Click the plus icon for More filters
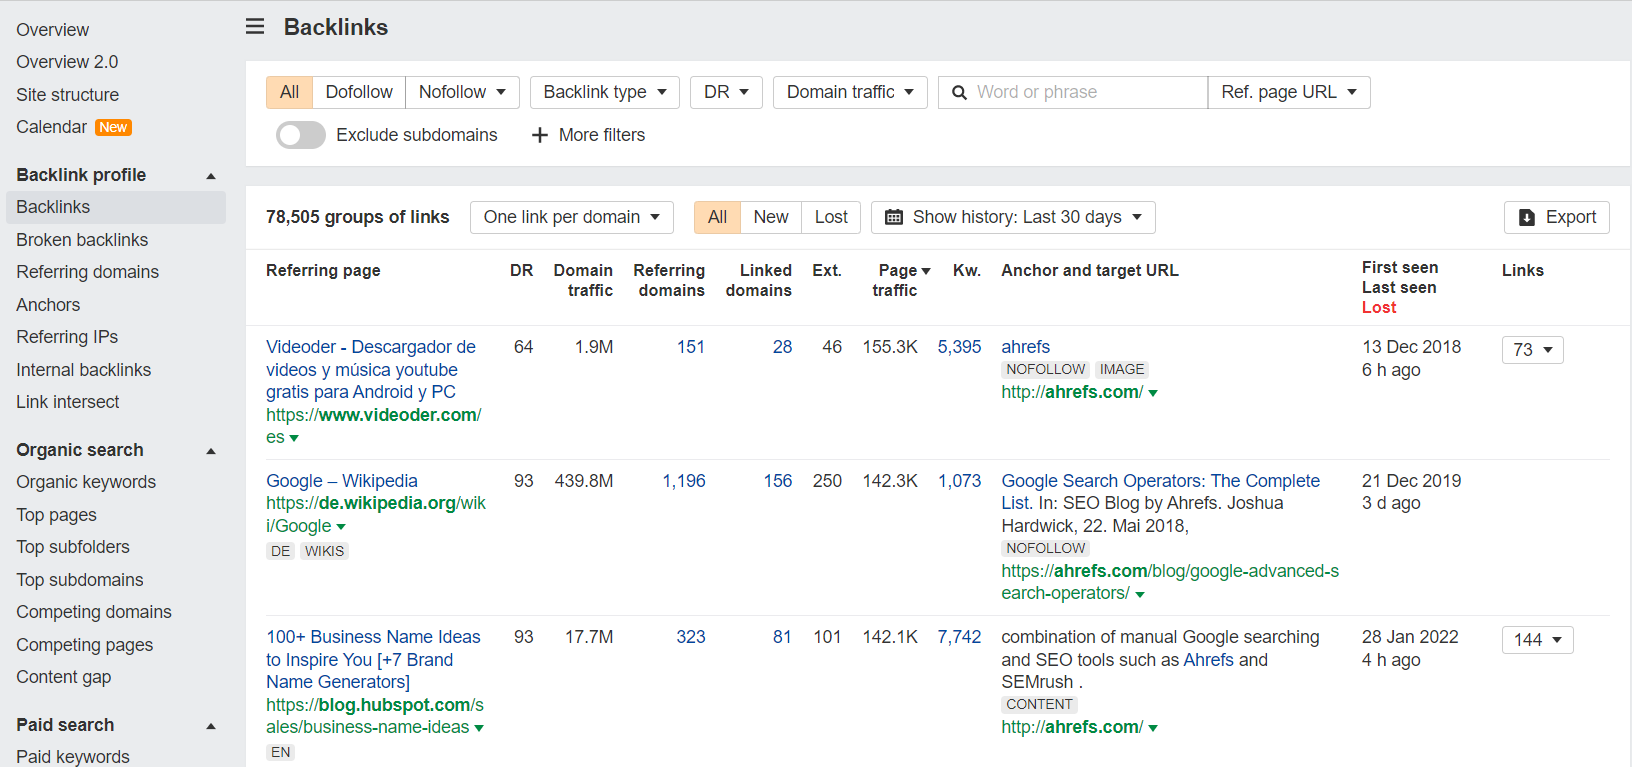Viewport: 1632px width, 767px height. [540, 135]
